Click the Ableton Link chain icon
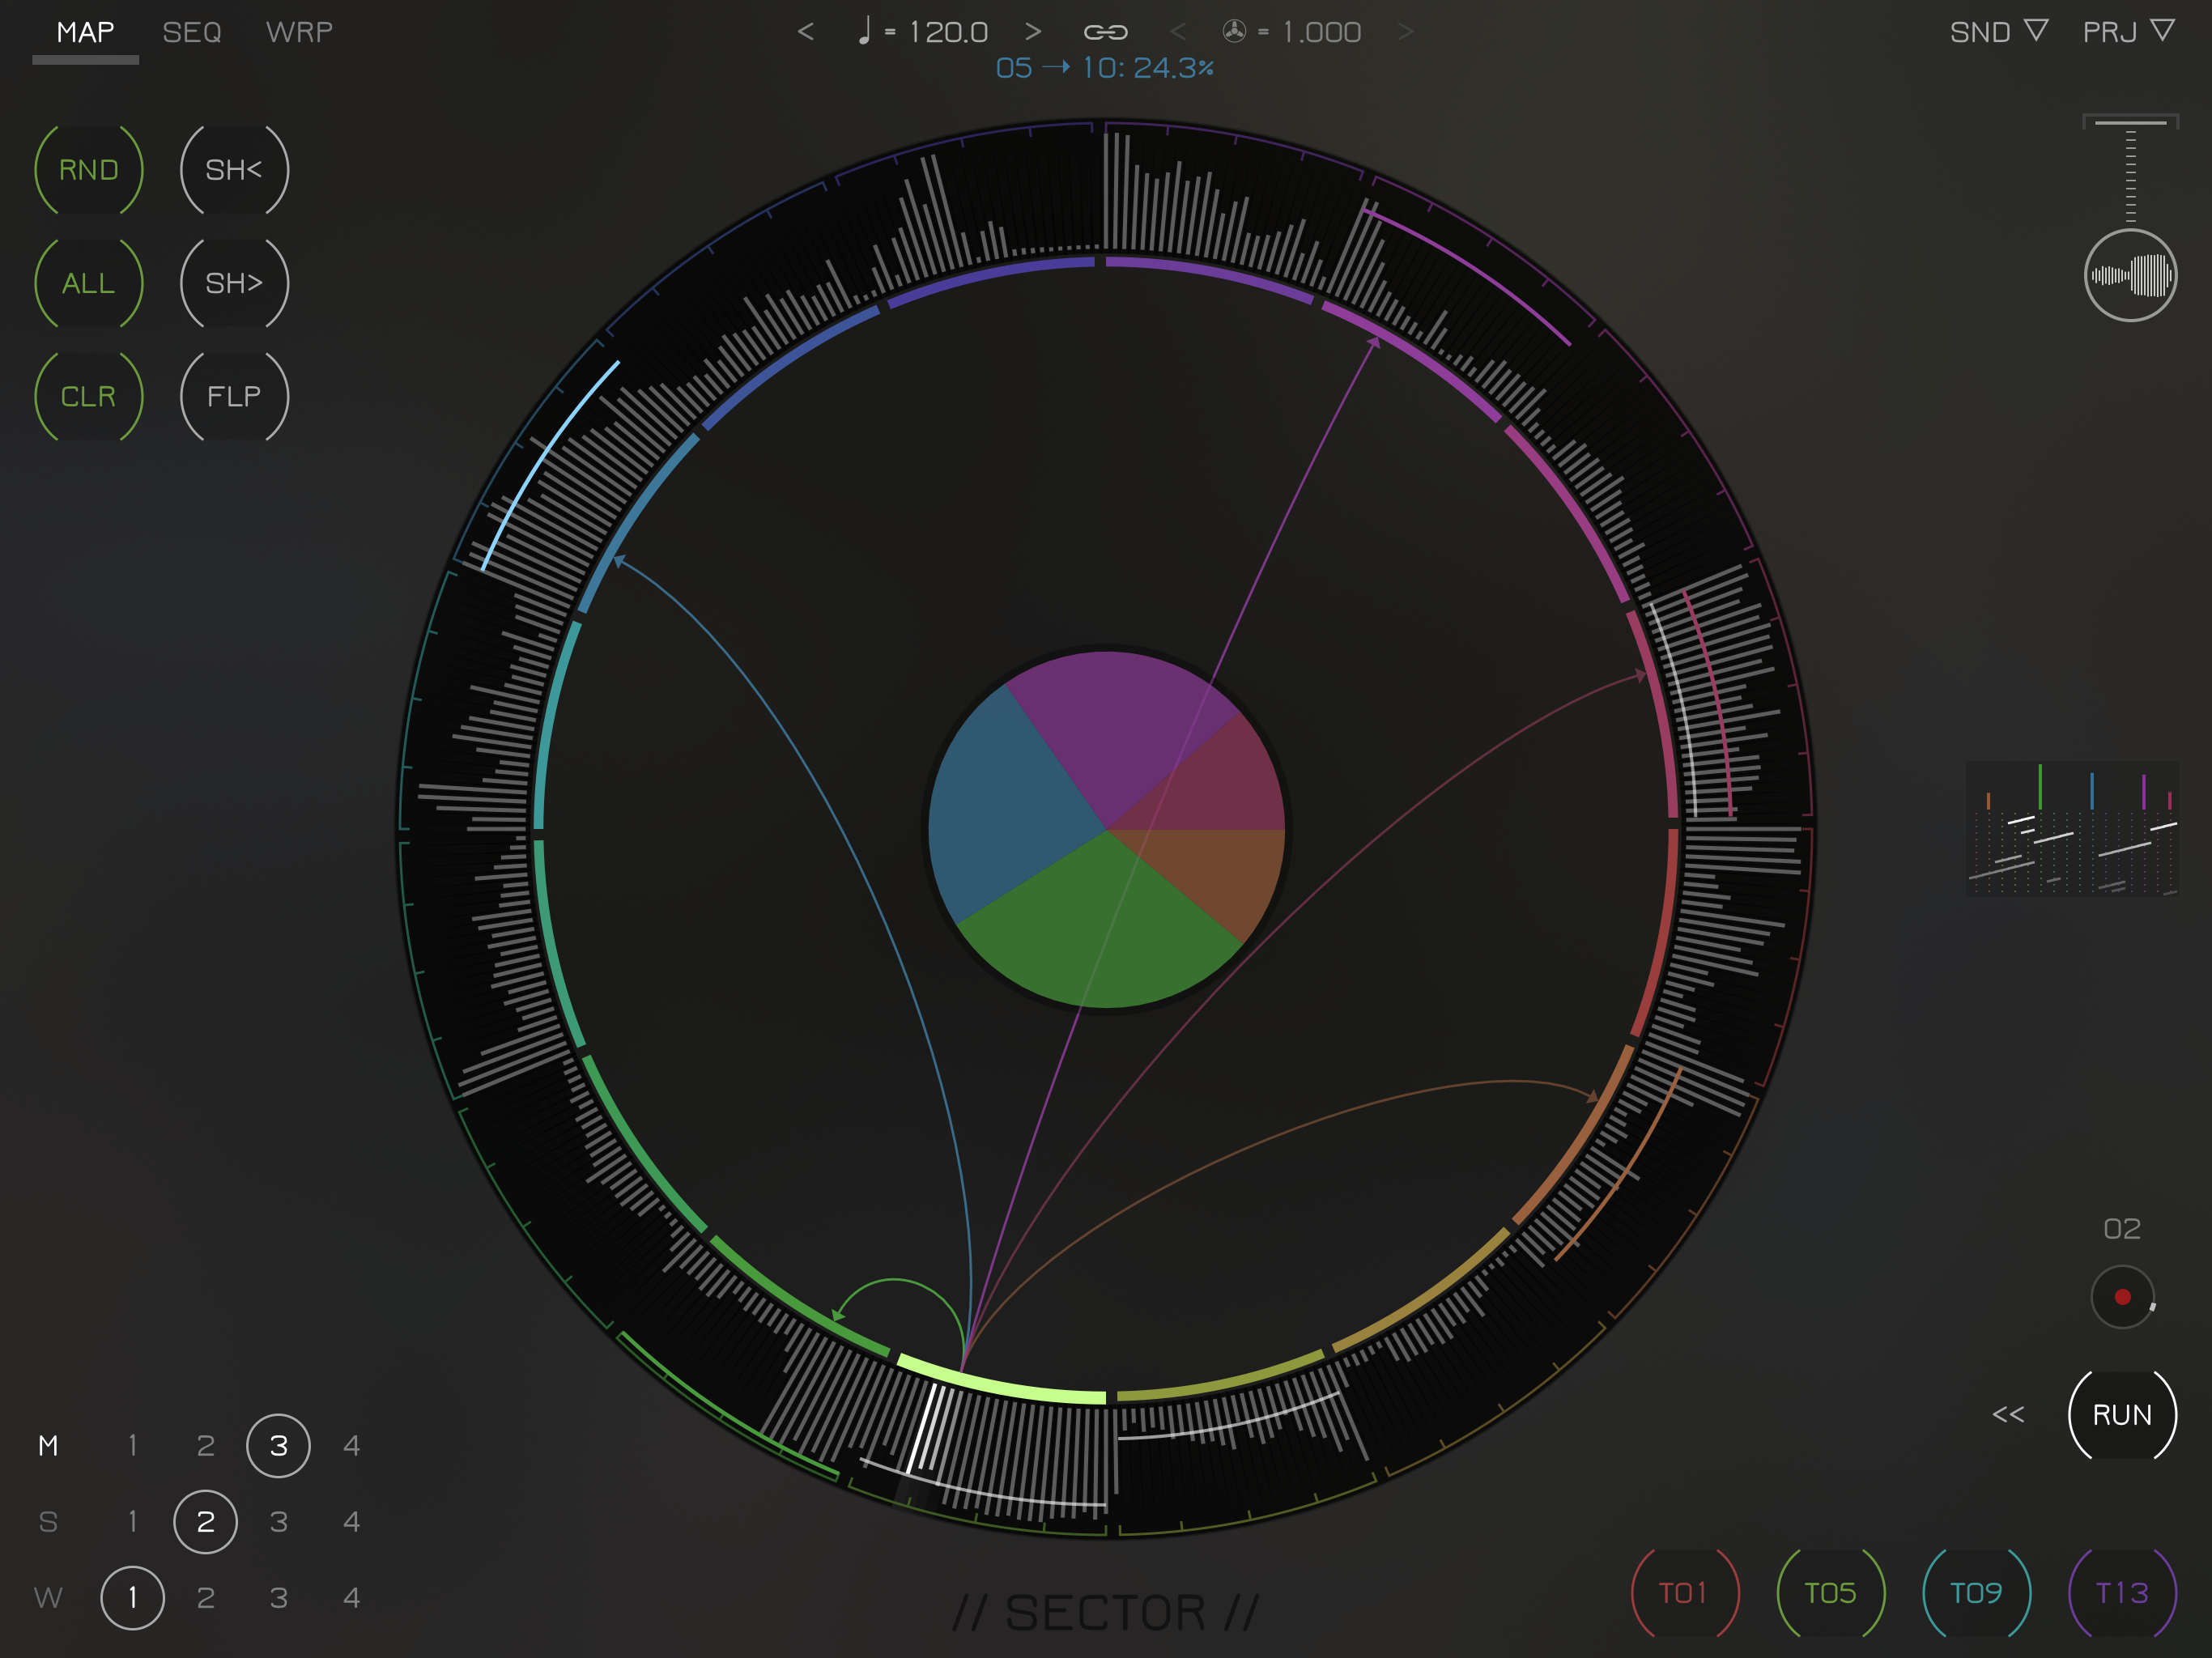The height and width of the screenshot is (1658, 2212). tap(1105, 33)
